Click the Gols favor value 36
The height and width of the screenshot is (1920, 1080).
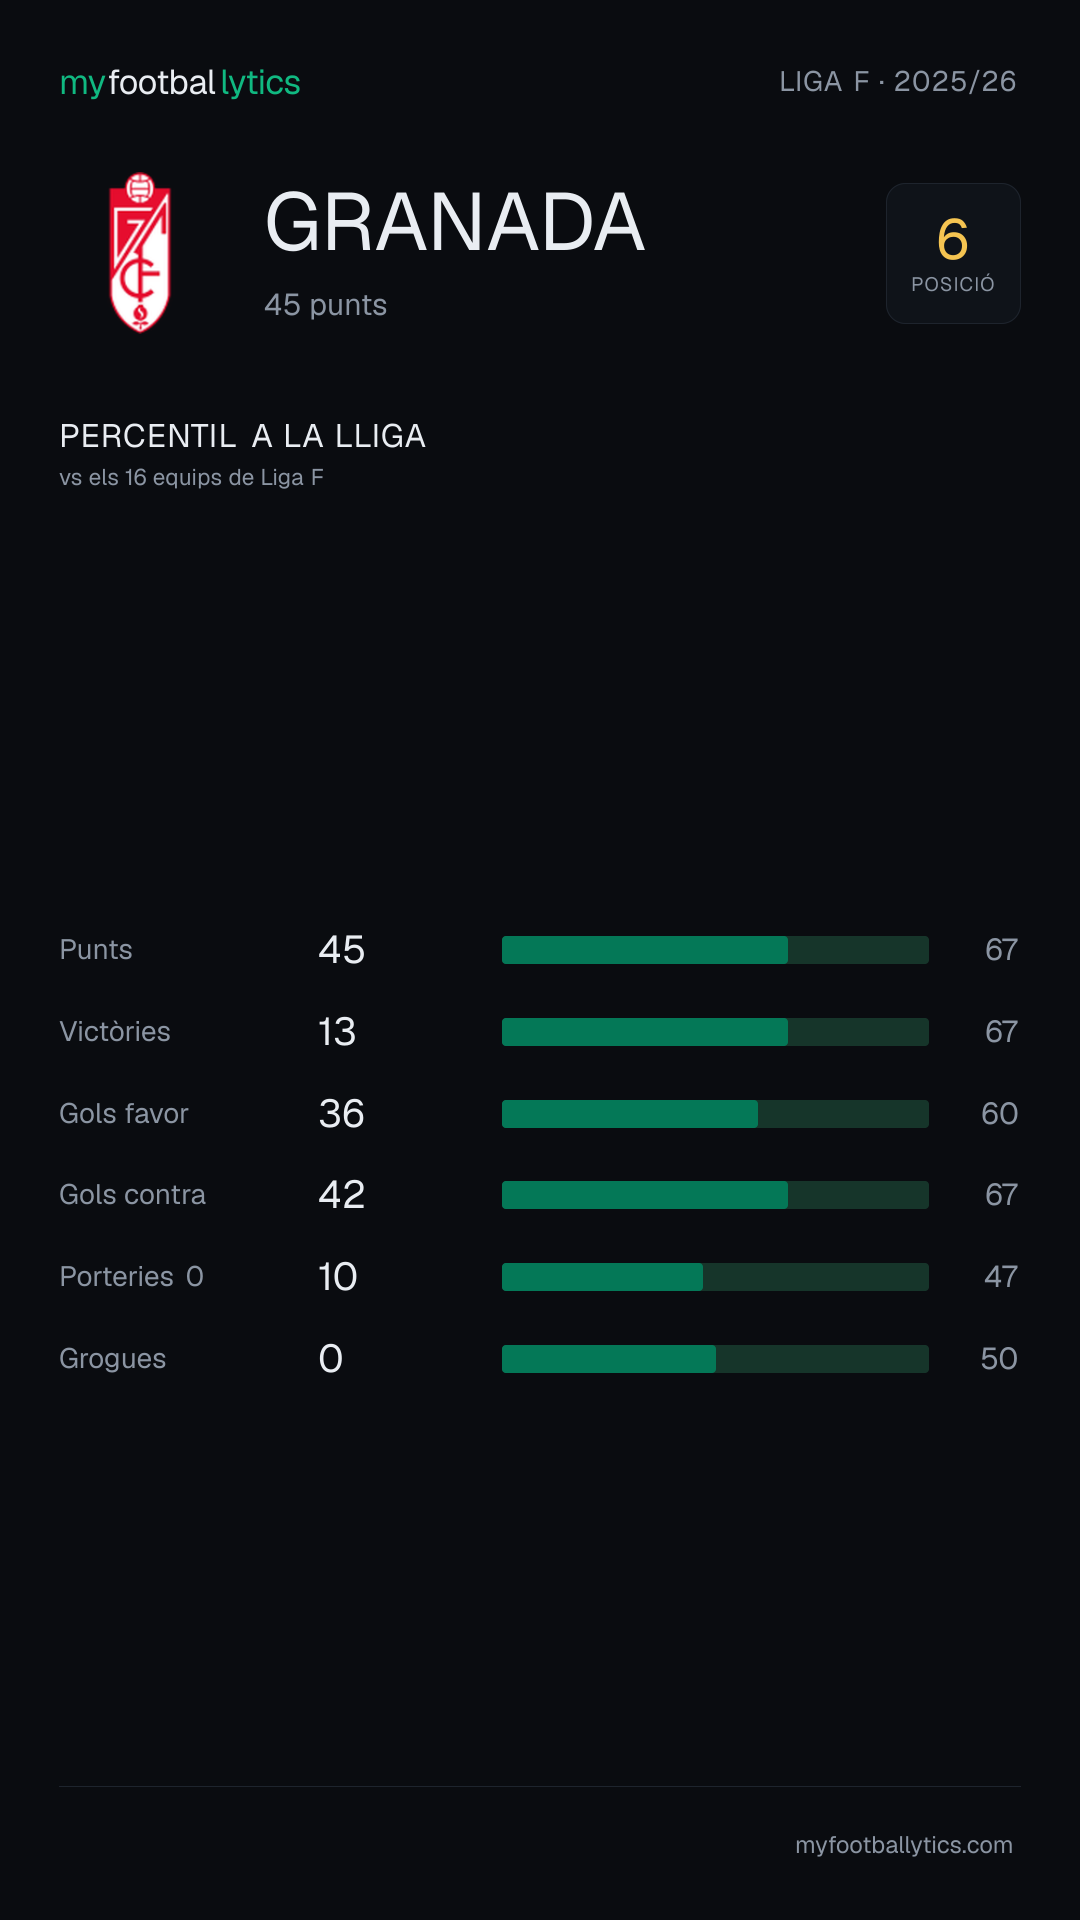tap(341, 1114)
